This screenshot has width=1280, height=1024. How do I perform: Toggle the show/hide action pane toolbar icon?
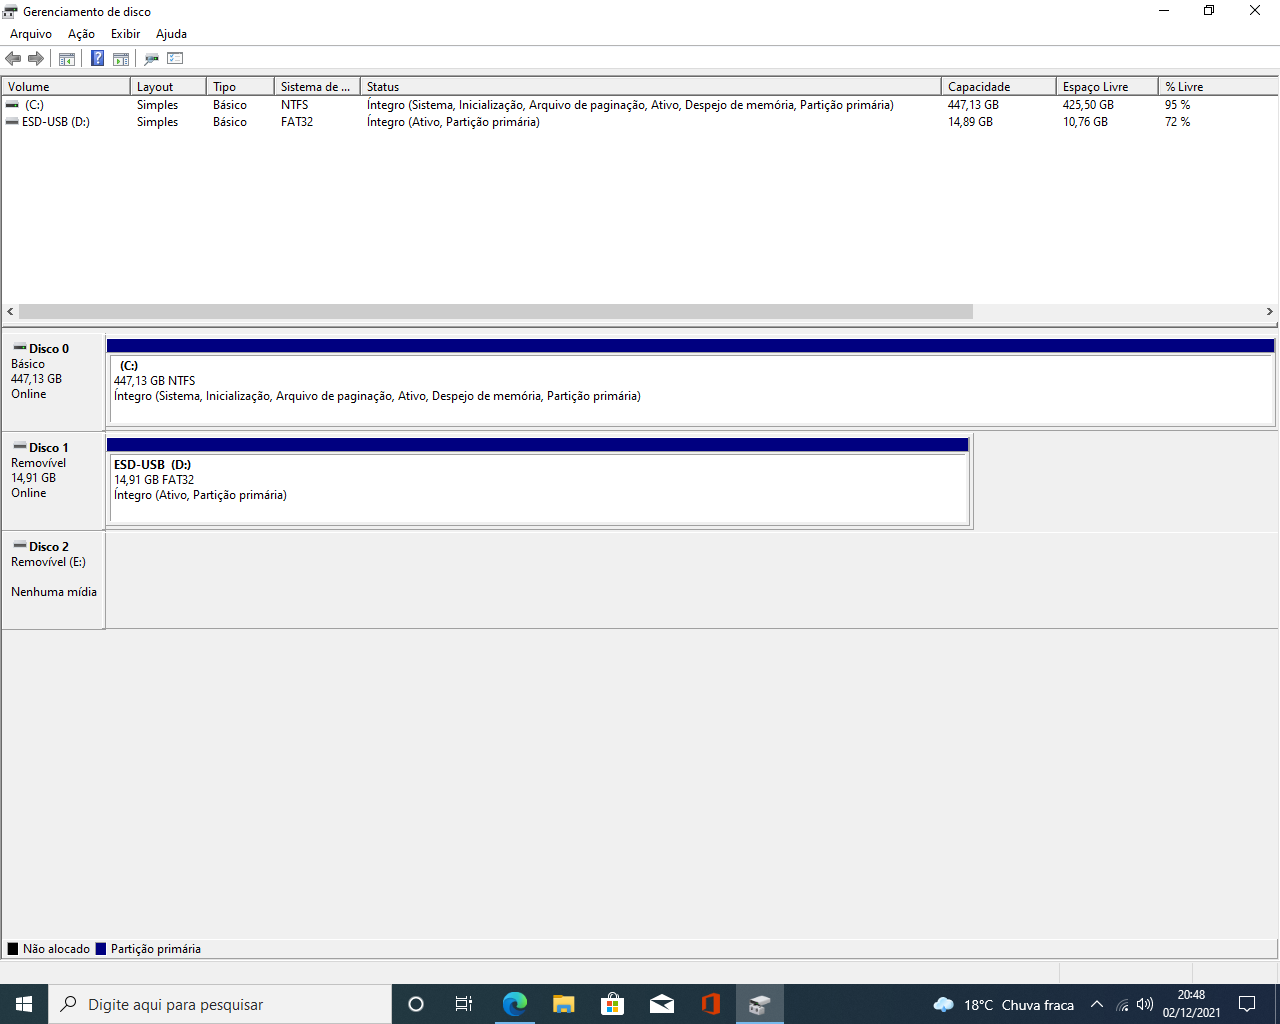click(x=121, y=59)
